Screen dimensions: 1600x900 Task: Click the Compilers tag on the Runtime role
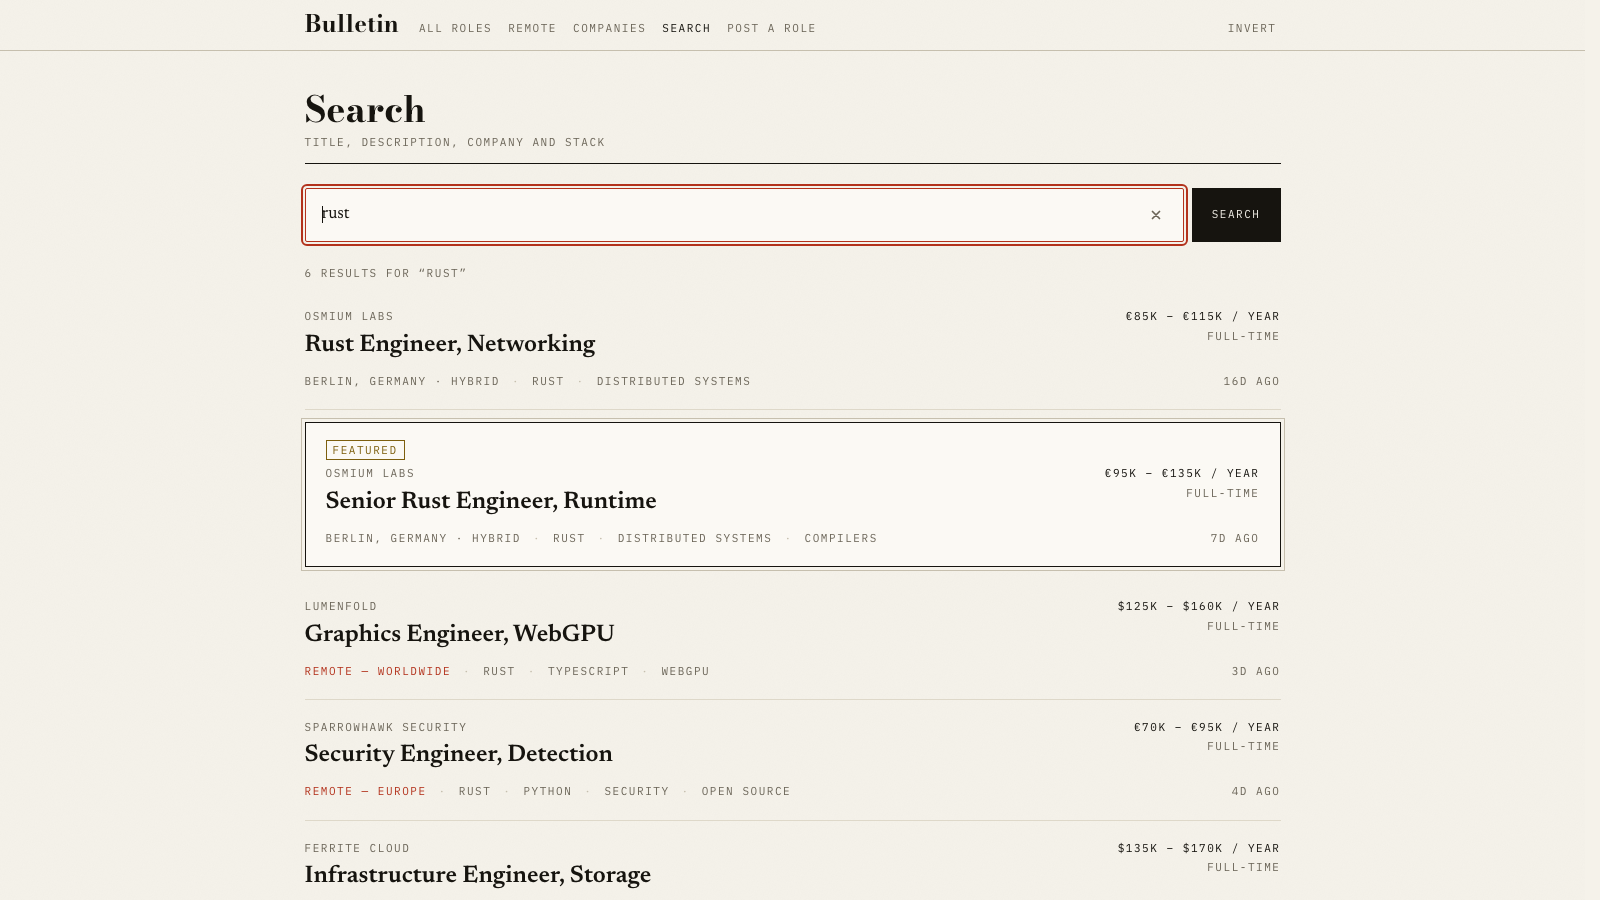click(x=841, y=539)
